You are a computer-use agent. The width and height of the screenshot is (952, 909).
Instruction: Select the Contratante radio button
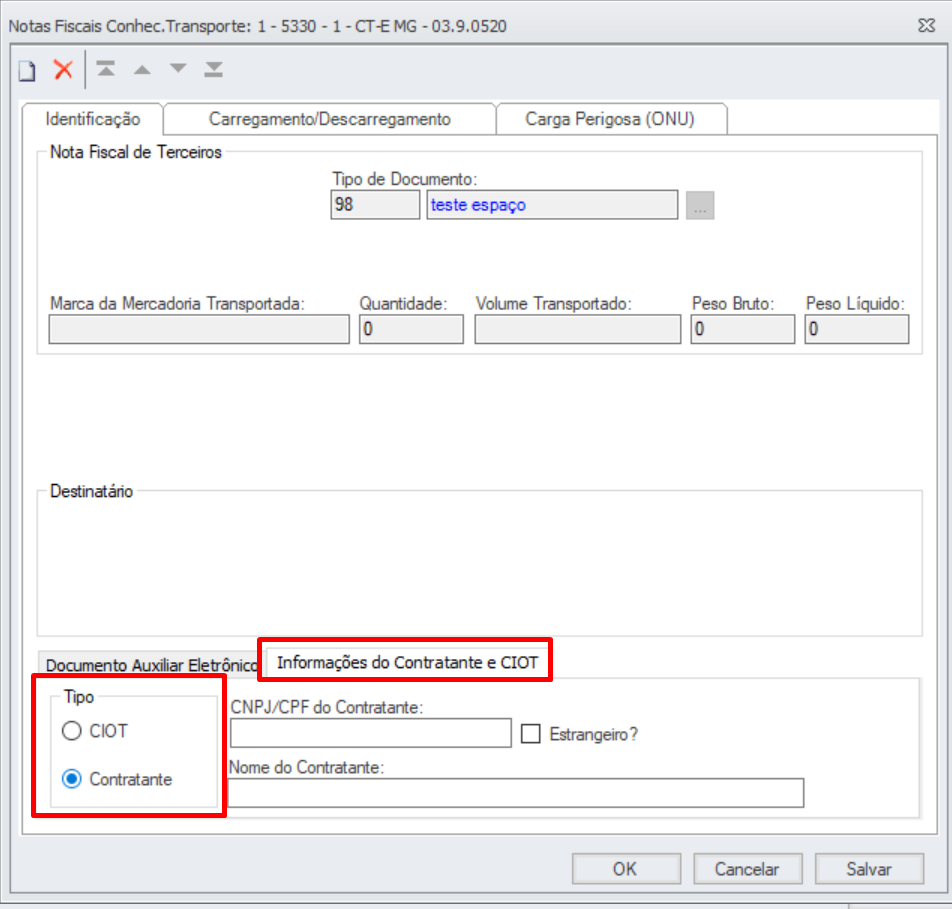(x=72, y=778)
